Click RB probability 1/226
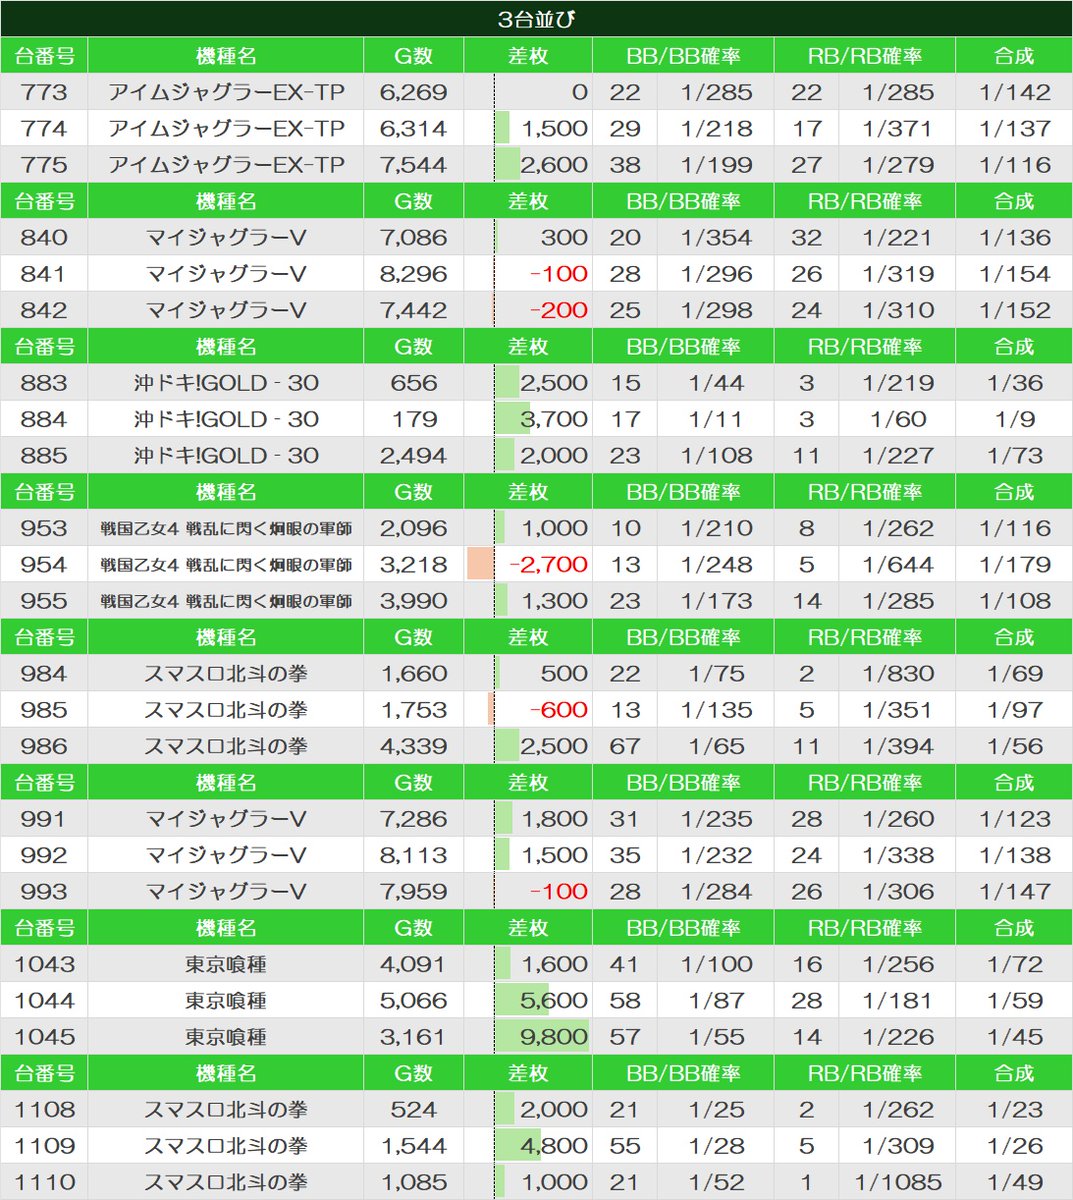The height and width of the screenshot is (1200, 1073). point(898,1037)
